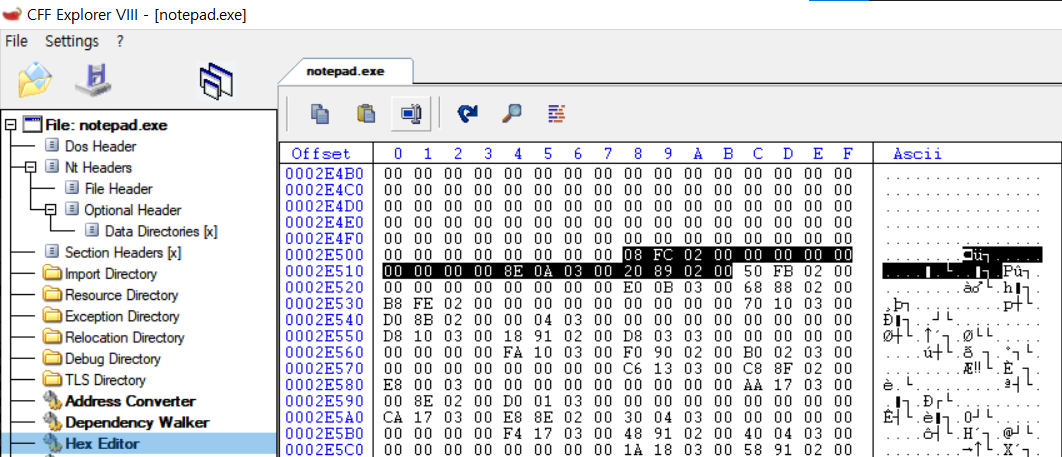The height and width of the screenshot is (457, 1062).
Task: Collapse the File: notepad.exe root node
Action: coord(10,125)
